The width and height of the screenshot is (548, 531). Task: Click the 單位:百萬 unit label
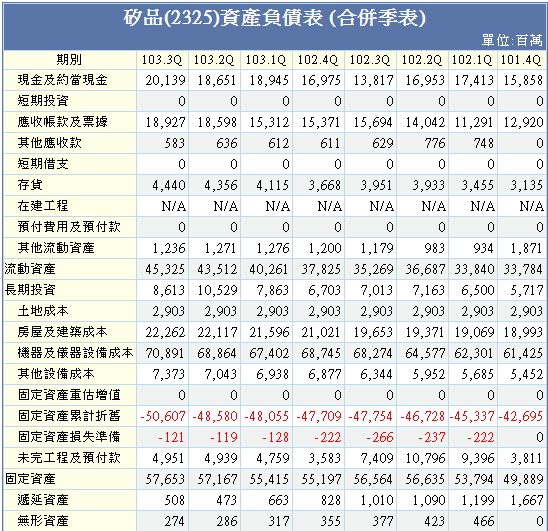tap(512, 40)
